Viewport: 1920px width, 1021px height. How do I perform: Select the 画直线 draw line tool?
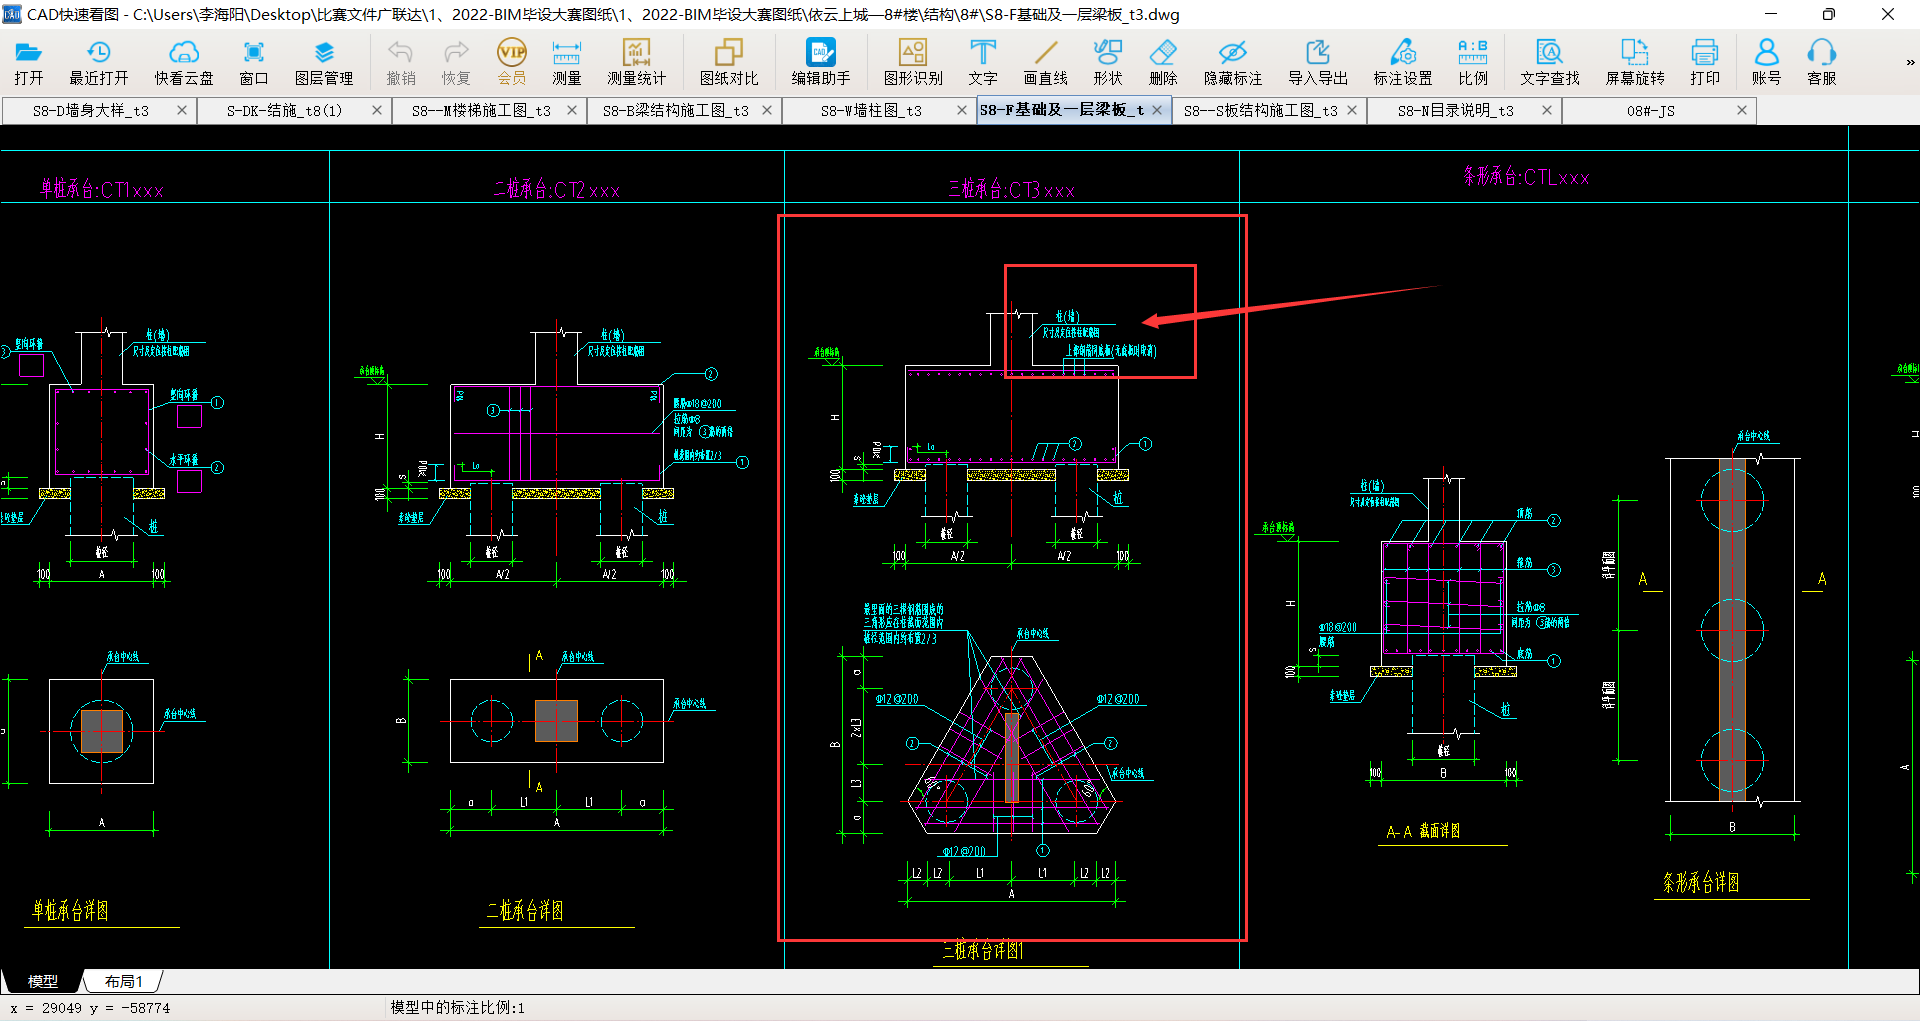click(1046, 62)
